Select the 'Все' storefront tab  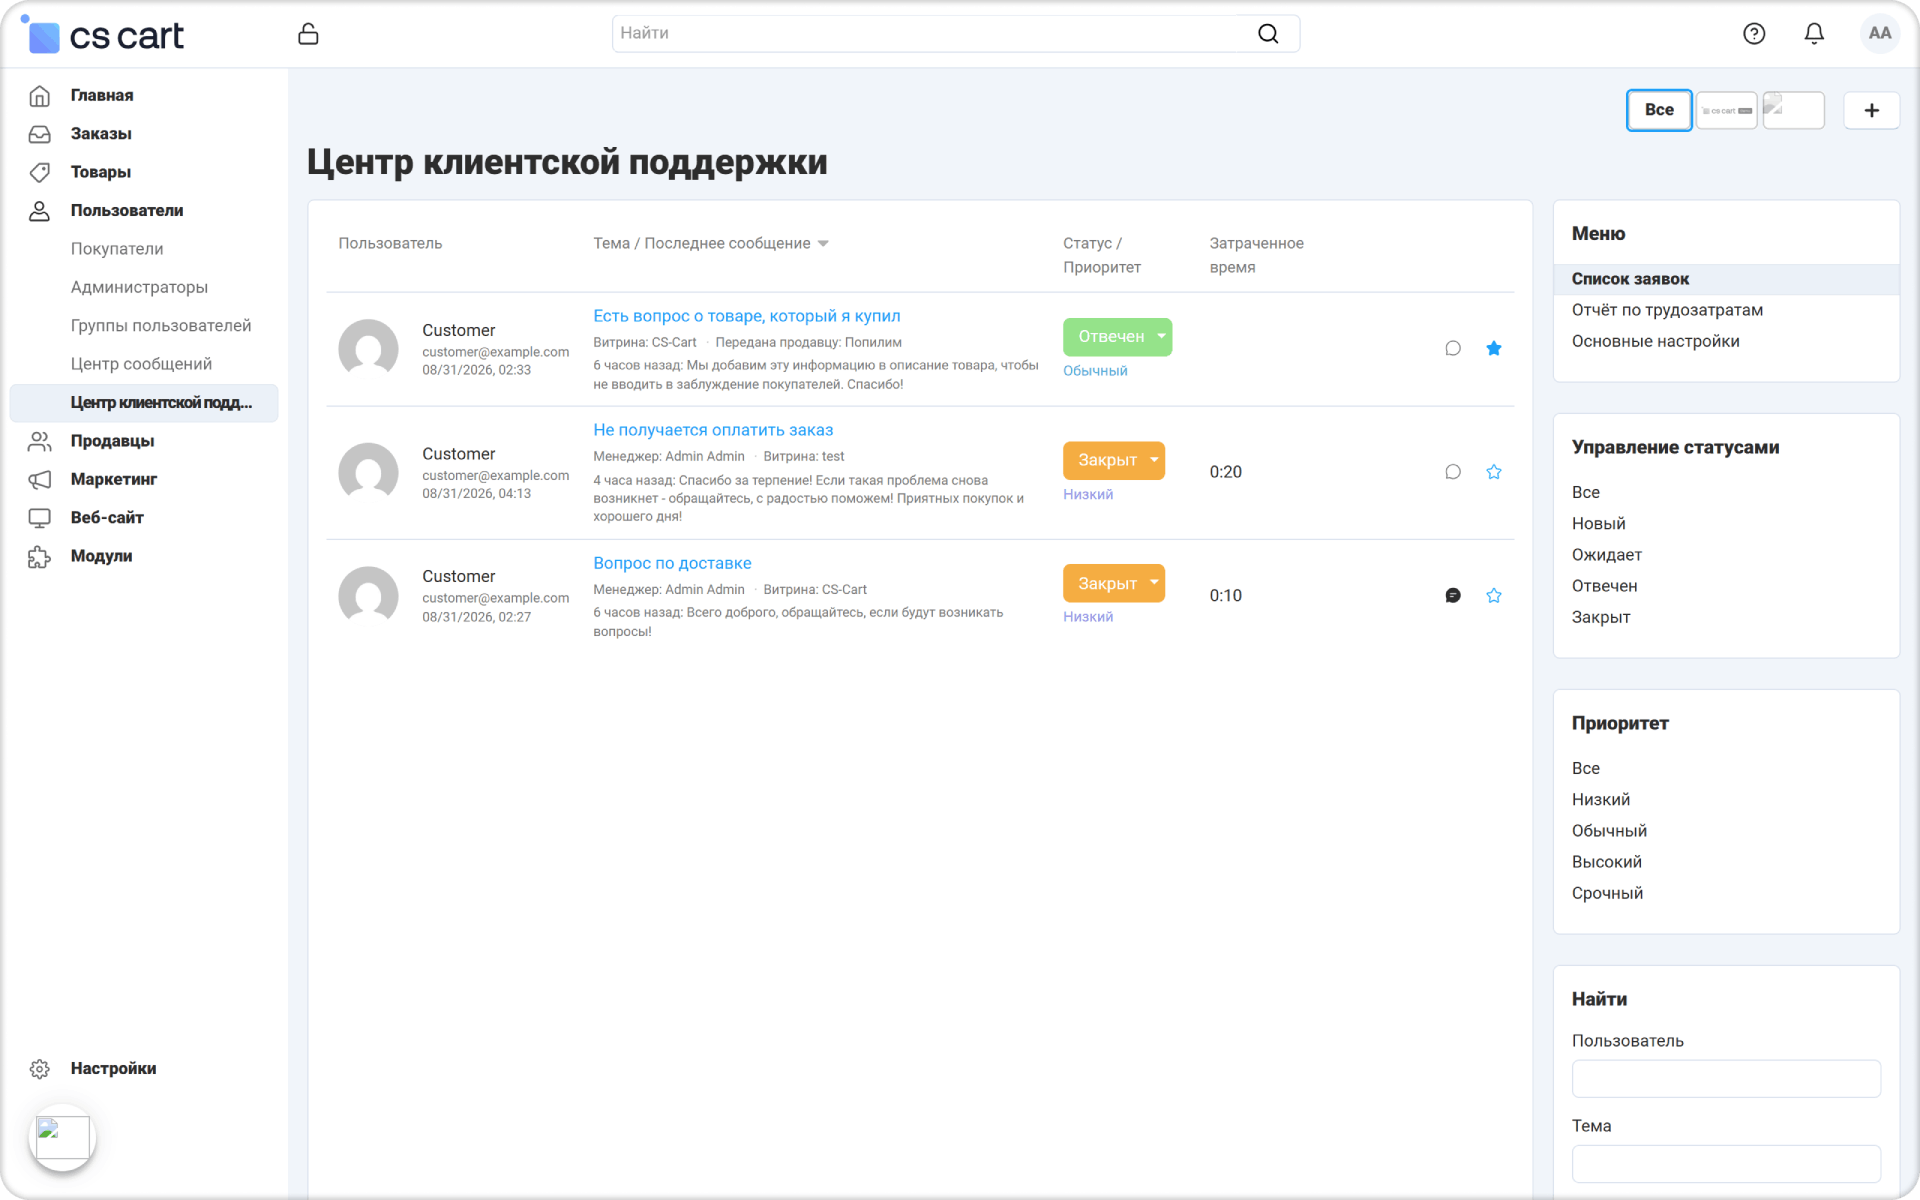tap(1658, 110)
